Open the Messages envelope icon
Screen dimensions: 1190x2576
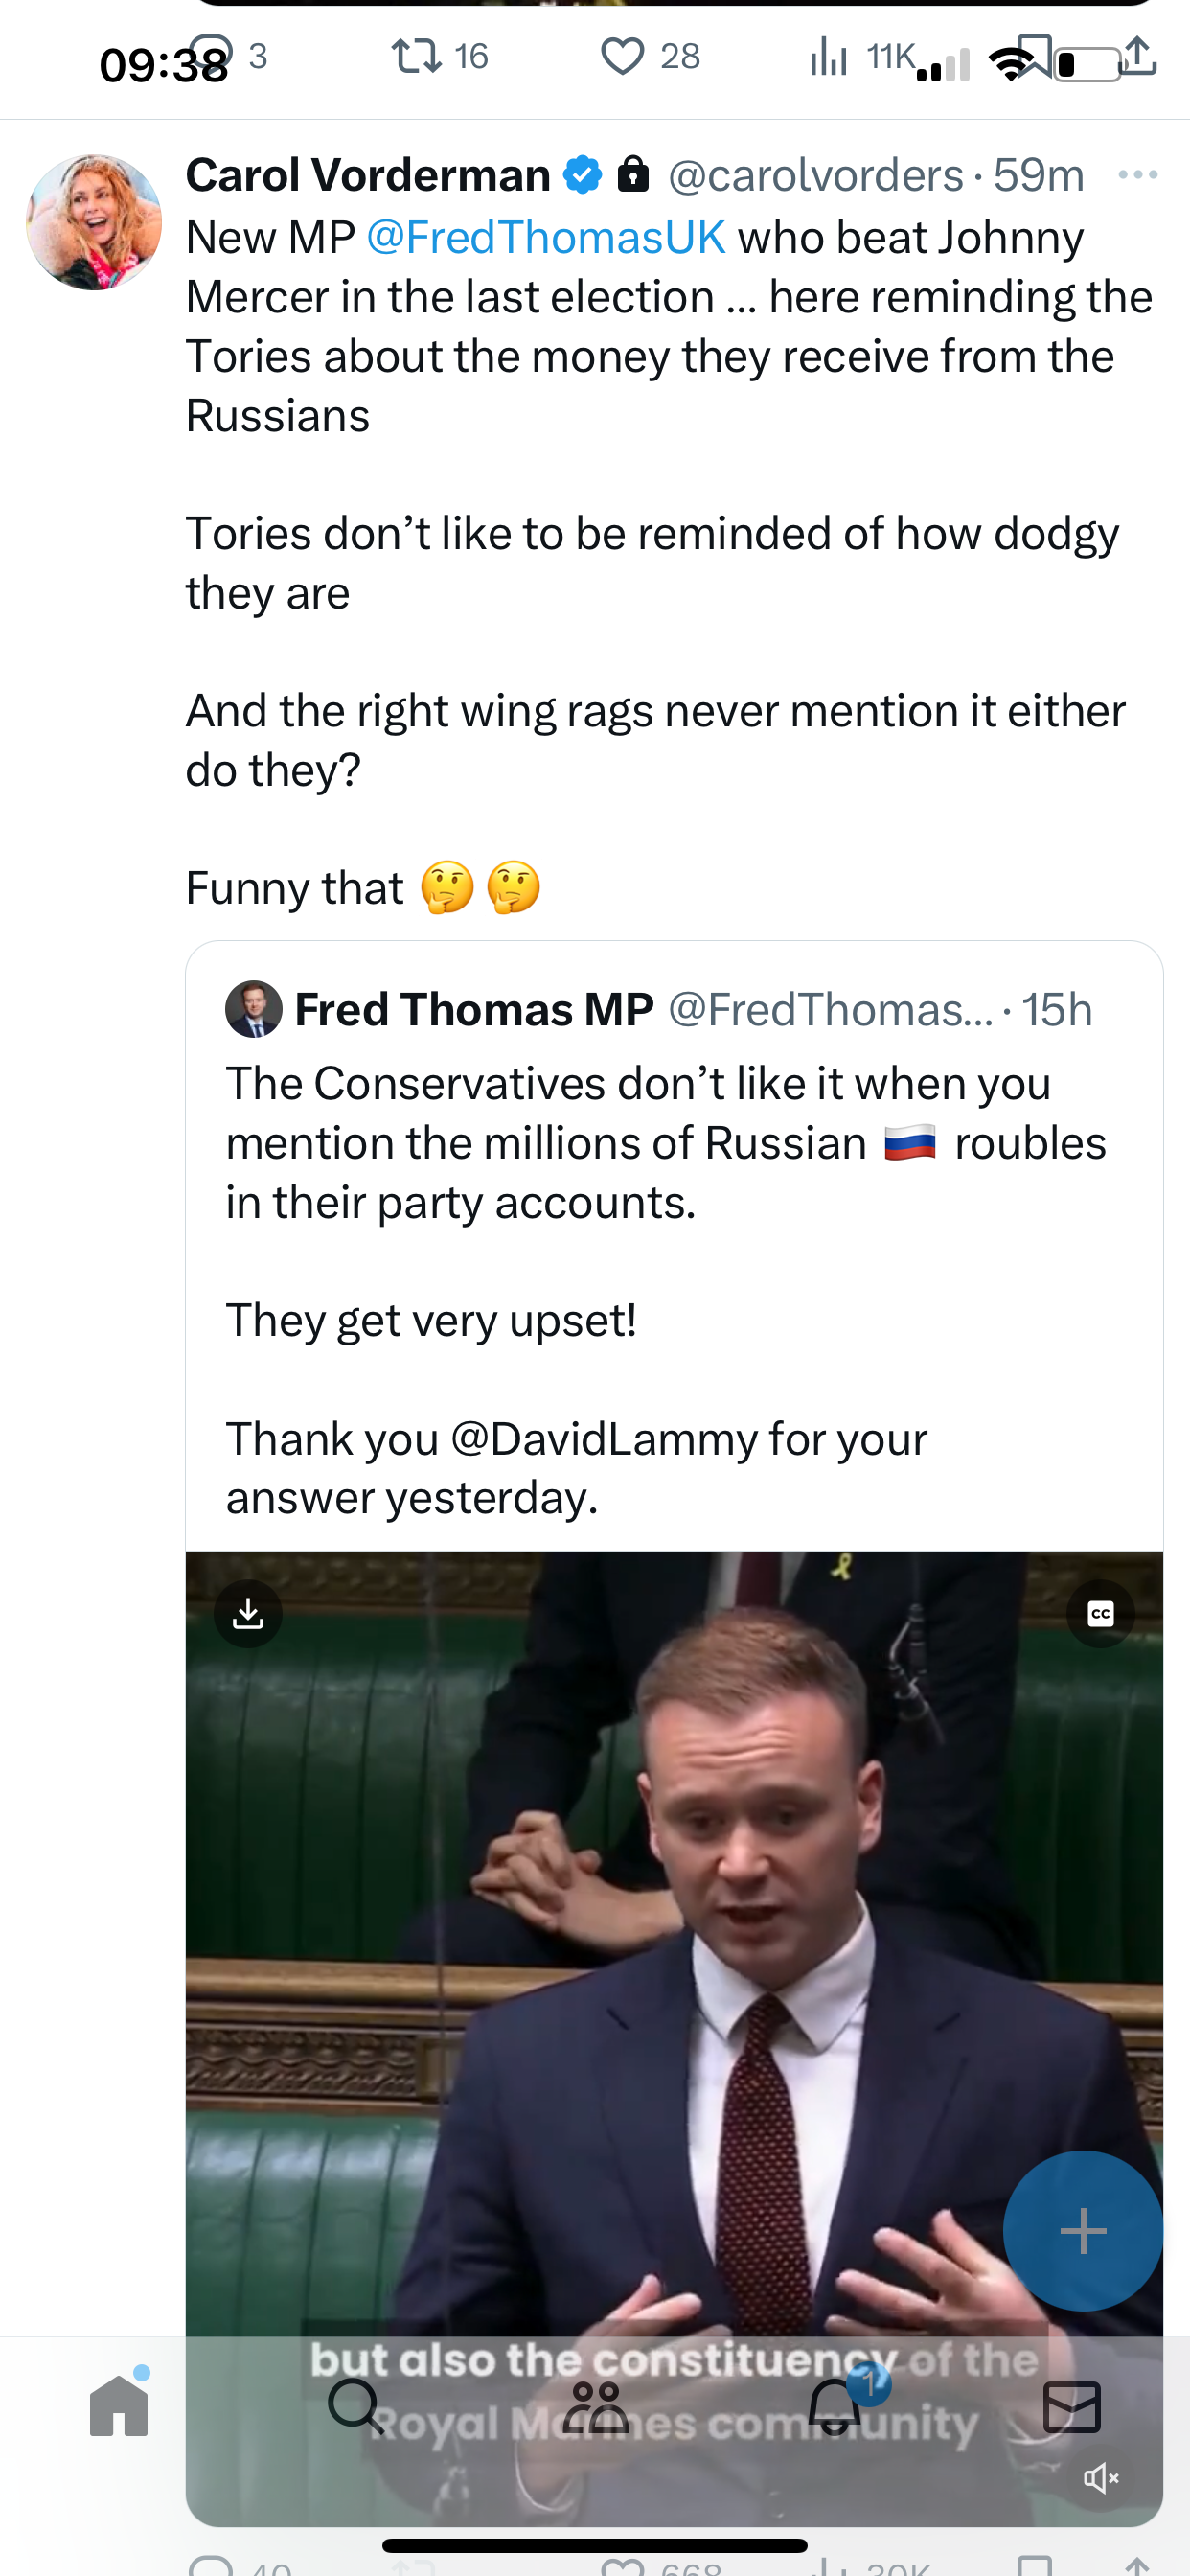point(1072,2406)
